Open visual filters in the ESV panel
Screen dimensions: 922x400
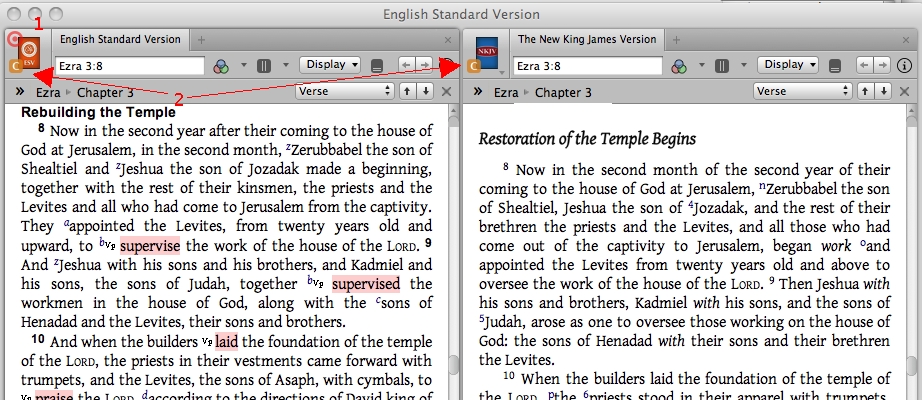coord(221,66)
